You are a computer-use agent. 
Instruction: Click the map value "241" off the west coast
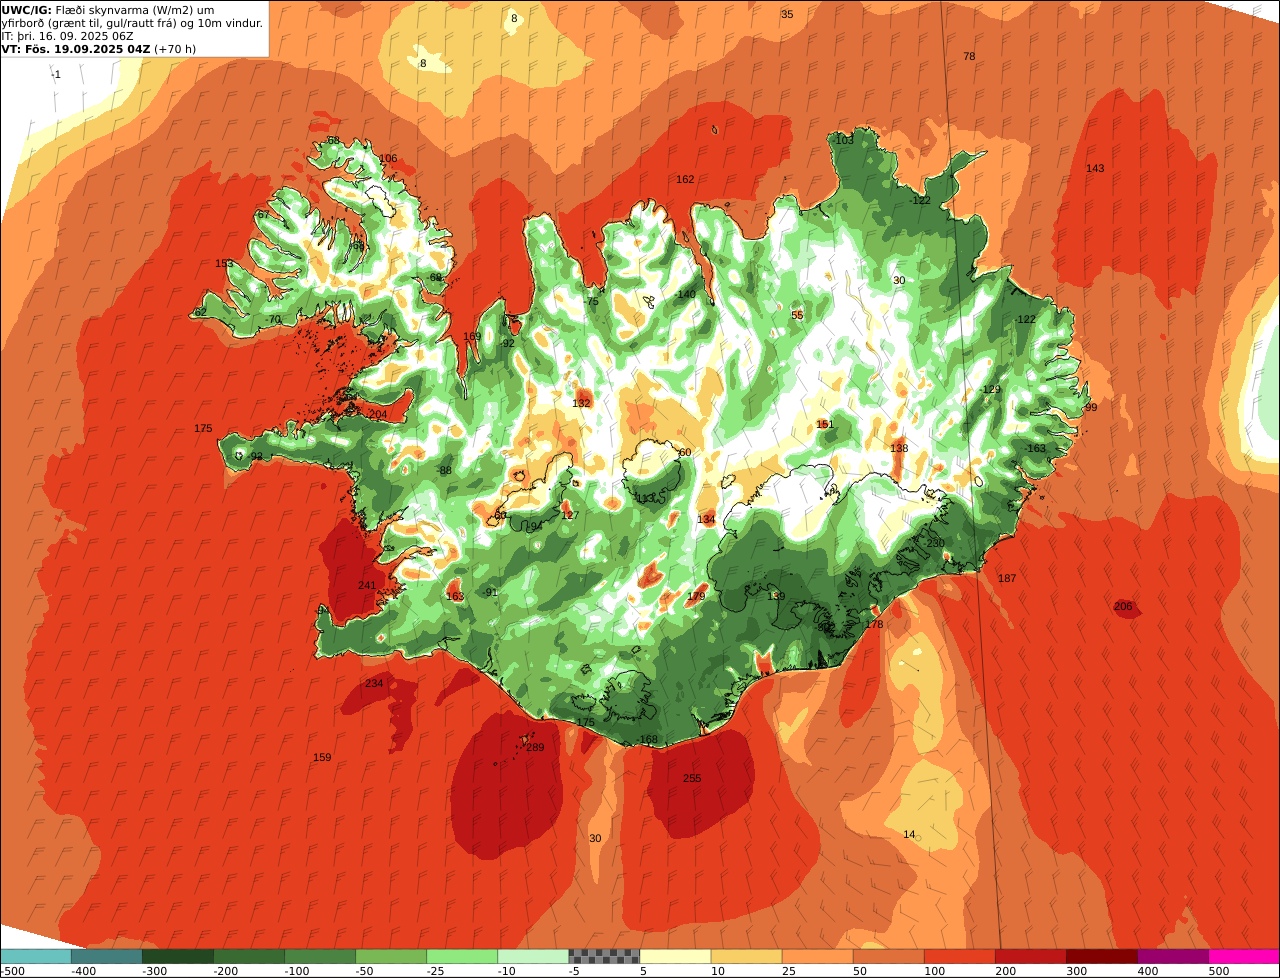click(x=367, y=585)
